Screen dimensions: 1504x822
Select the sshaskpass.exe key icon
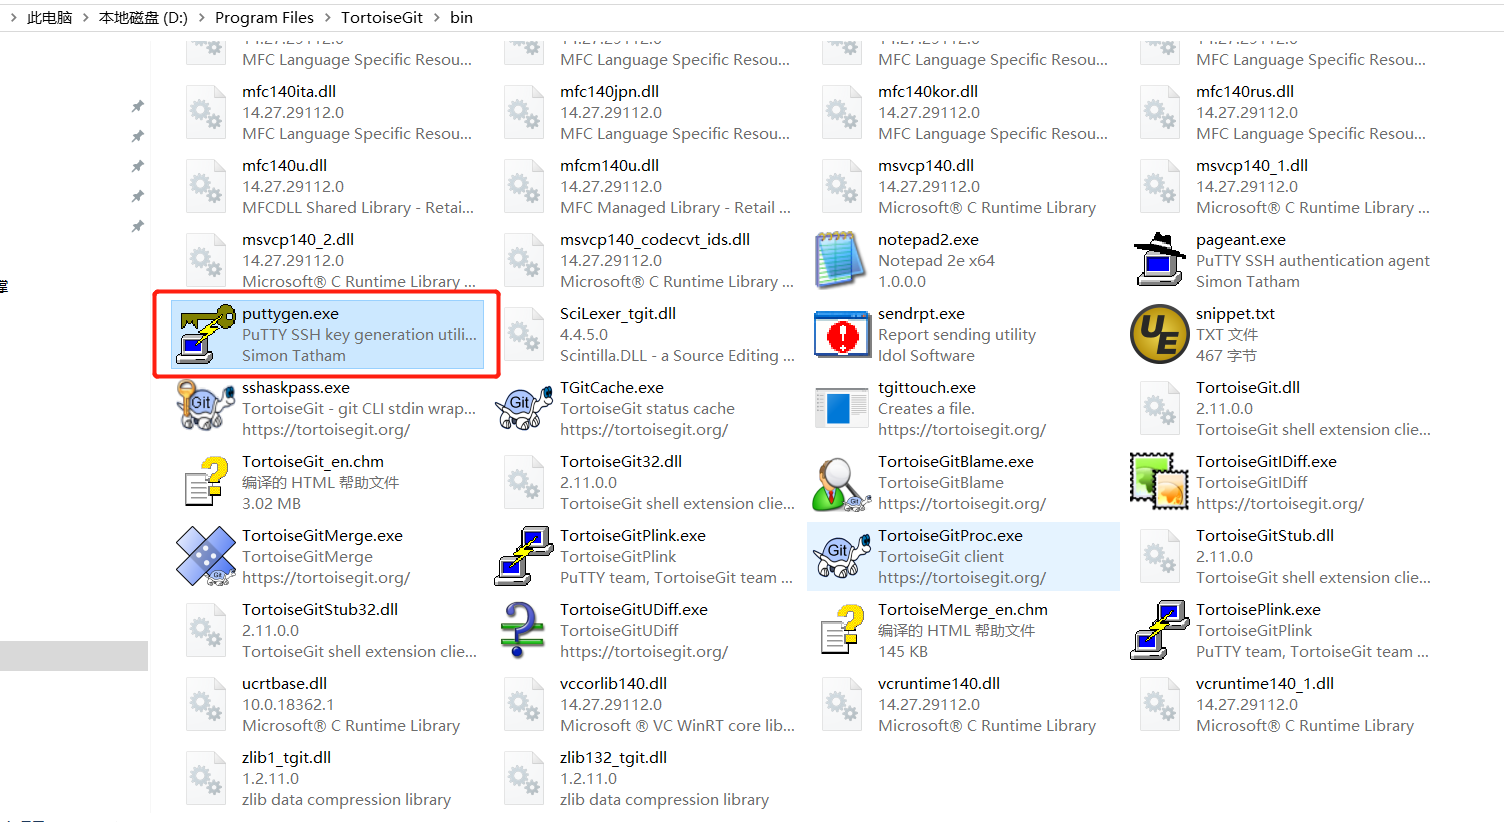(205, 408)
